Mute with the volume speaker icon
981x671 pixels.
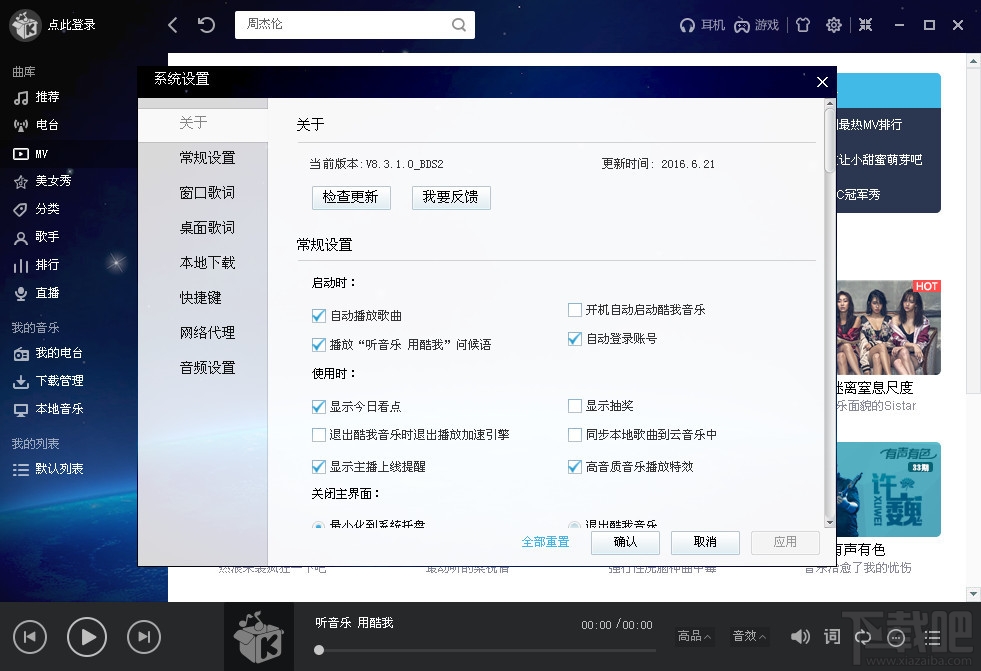(x=800, y=637)
